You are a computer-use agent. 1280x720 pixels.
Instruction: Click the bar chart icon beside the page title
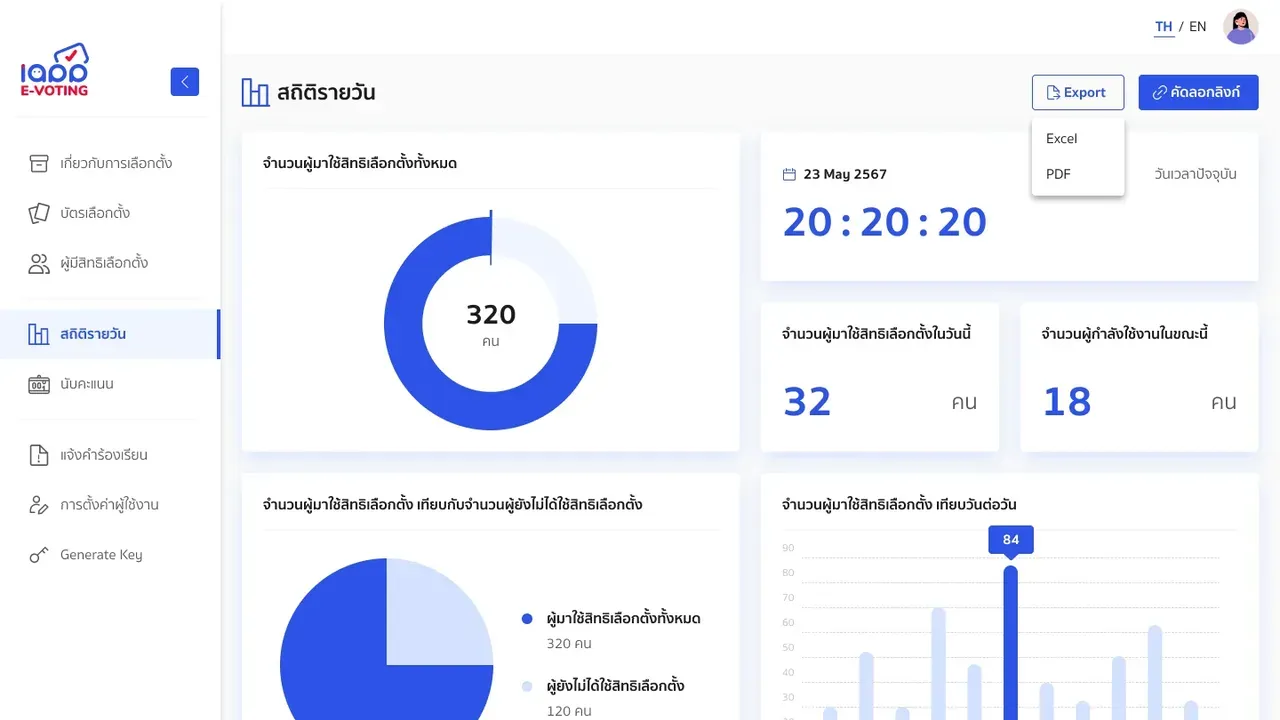(x=256, y=93)
